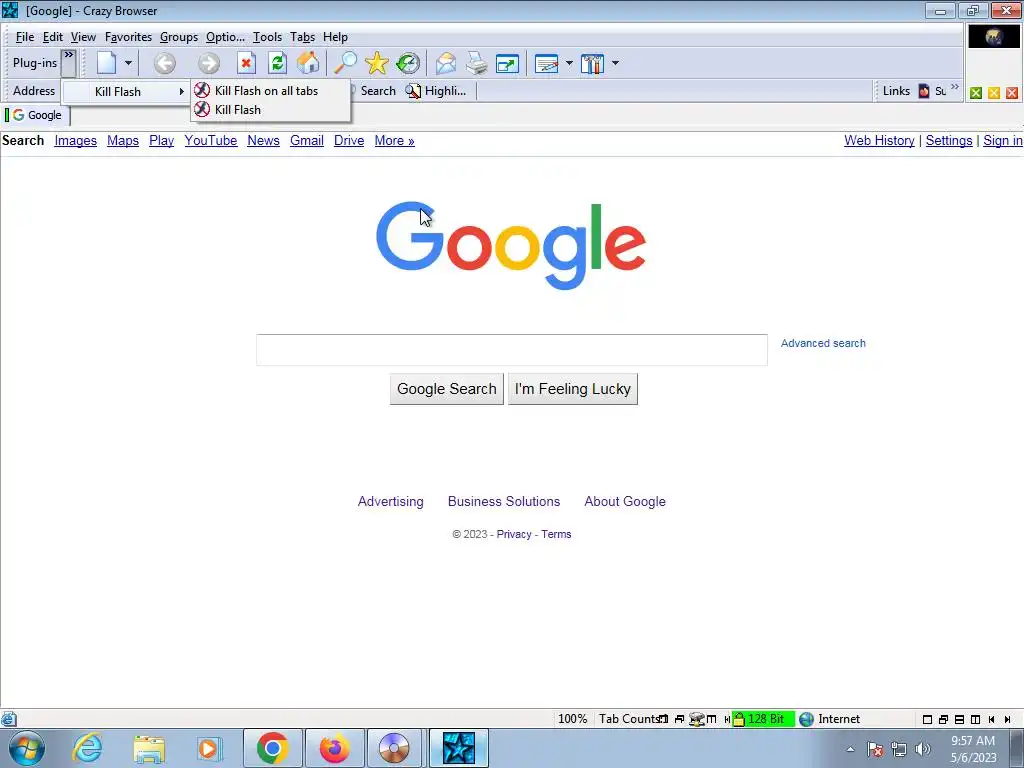This screenshot has height=768, width=1024.
Task: Click the yellow X tab-close icon
Action: (994, 93)
